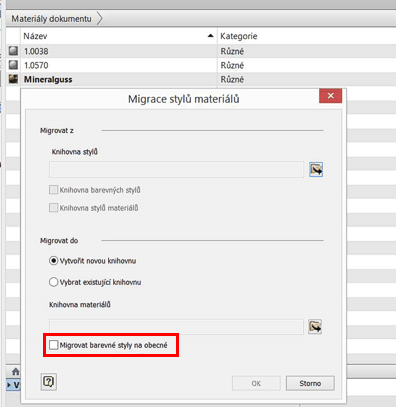The height and width of the screenshot is (407, 396).
Task: Close the Migrace stylů materiálů dialog
Action: (x=330, y=96)
